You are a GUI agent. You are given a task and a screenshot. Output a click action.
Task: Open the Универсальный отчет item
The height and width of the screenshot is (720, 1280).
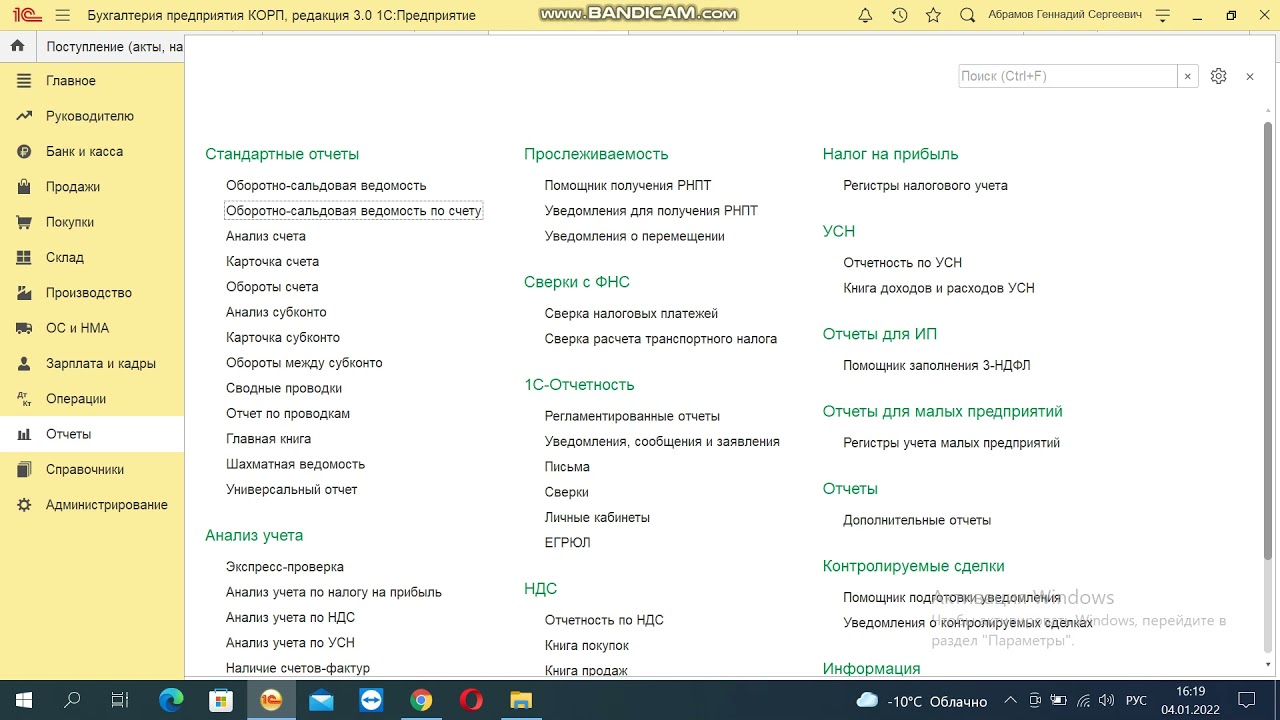point(291,489)
